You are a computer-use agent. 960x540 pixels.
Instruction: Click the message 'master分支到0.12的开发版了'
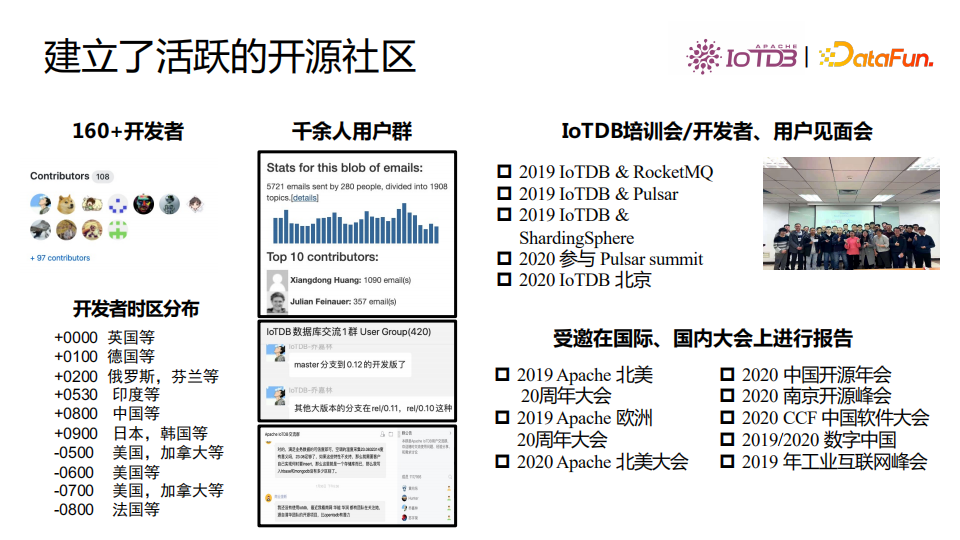point(350,364)
